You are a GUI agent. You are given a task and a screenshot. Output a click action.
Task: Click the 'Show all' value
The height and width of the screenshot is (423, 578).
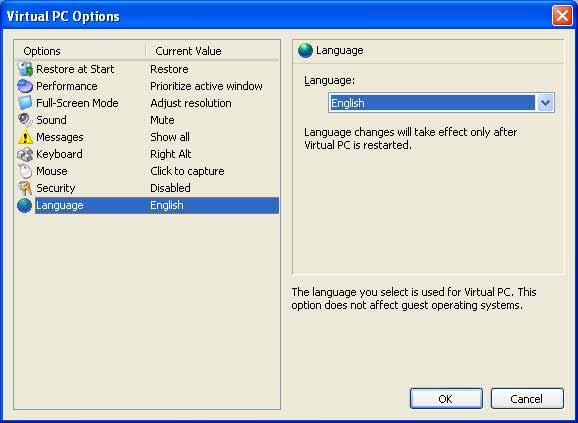coord(170,137)
